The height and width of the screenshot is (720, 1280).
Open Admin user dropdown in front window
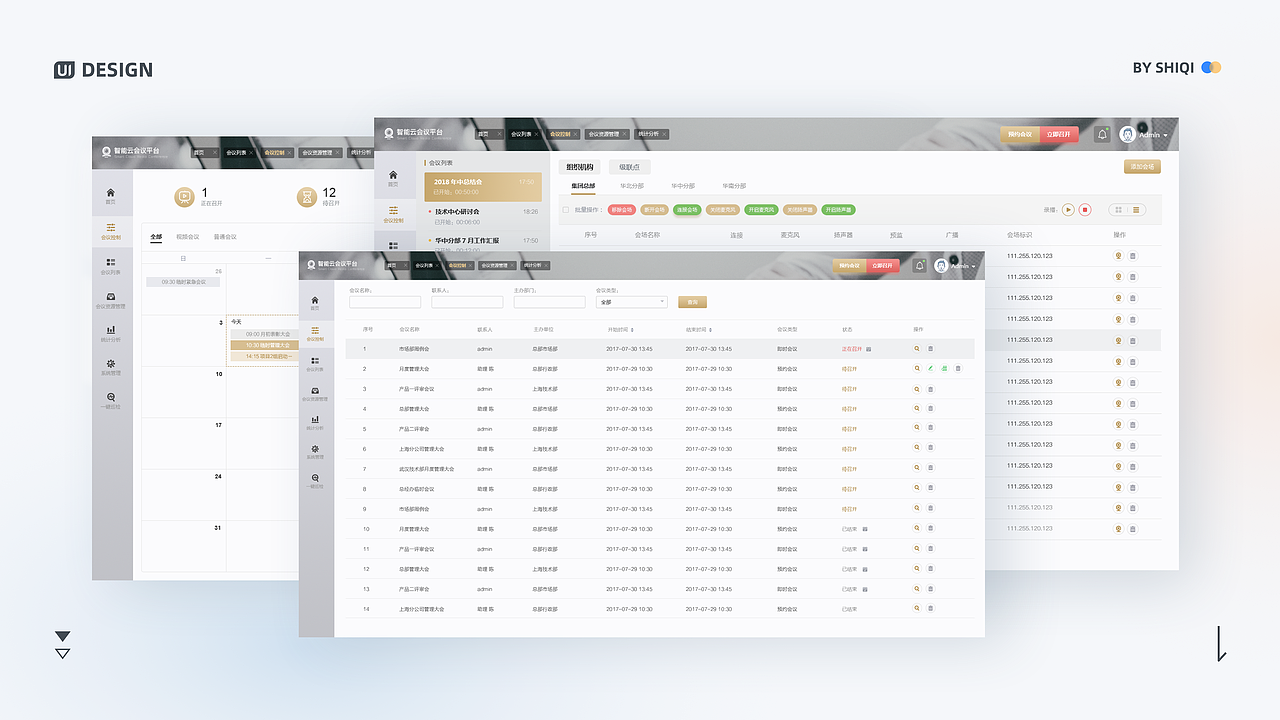click(x=955, y=266)
